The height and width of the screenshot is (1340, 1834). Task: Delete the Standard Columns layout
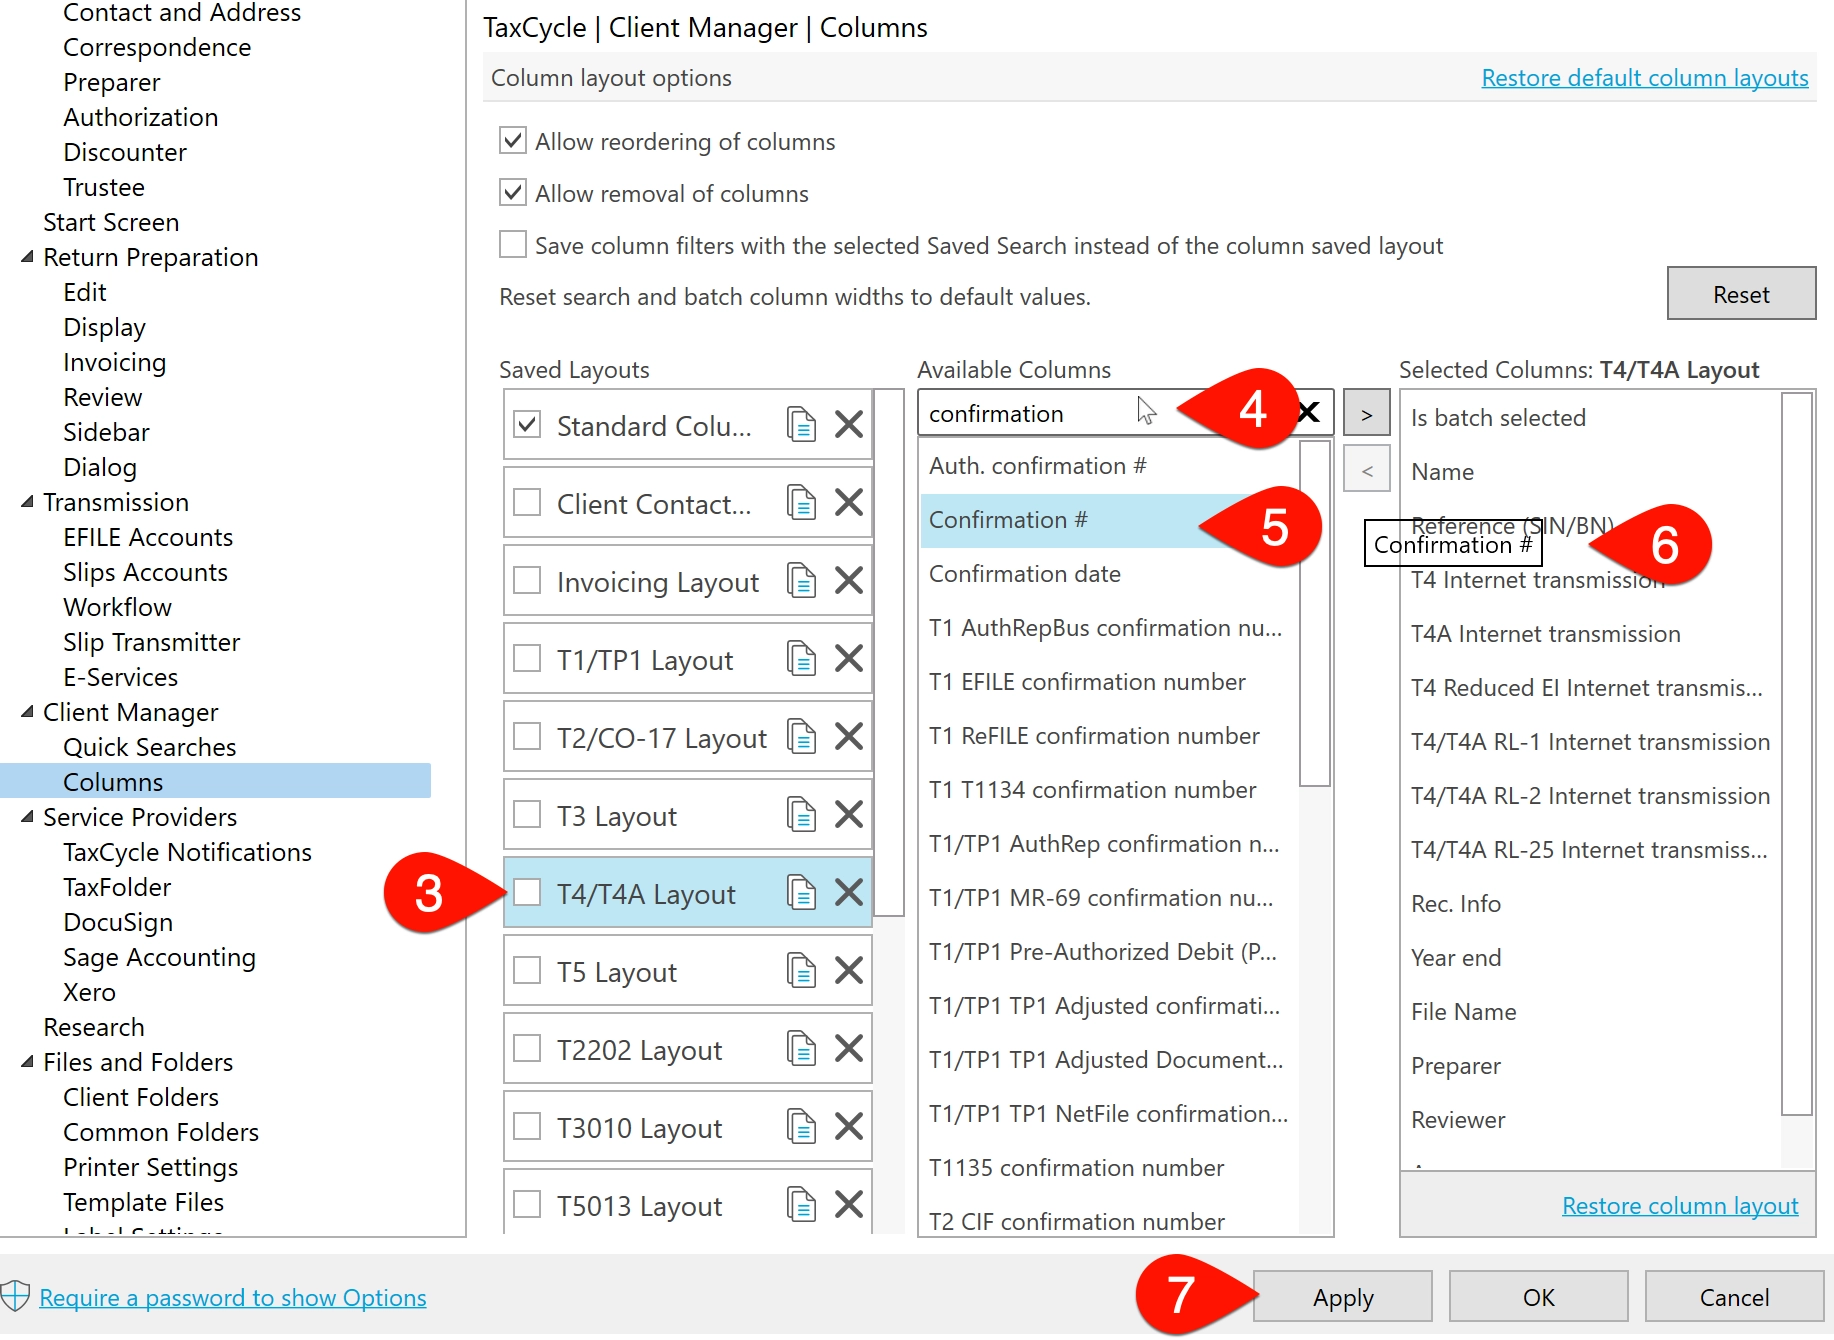[x=849, y=425]
